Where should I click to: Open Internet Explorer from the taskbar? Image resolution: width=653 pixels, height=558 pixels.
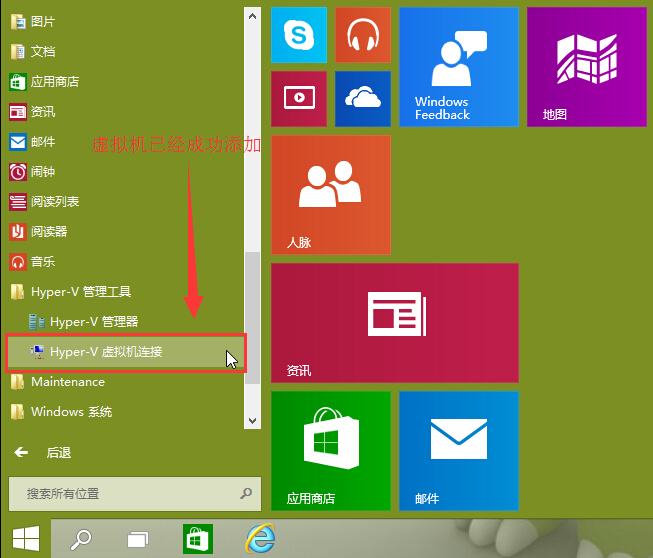[260, 539]
